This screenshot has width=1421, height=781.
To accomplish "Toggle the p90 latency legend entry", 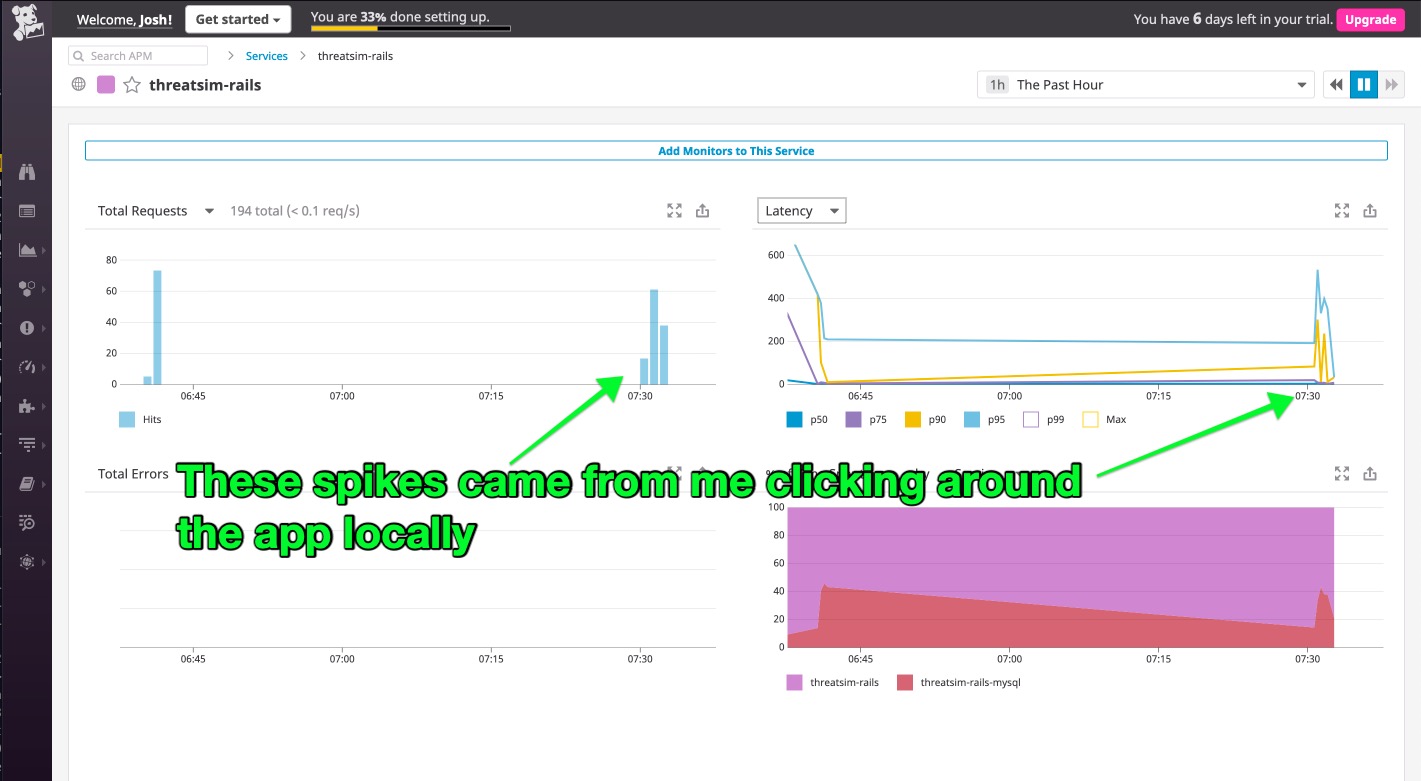I will point(925,420).
